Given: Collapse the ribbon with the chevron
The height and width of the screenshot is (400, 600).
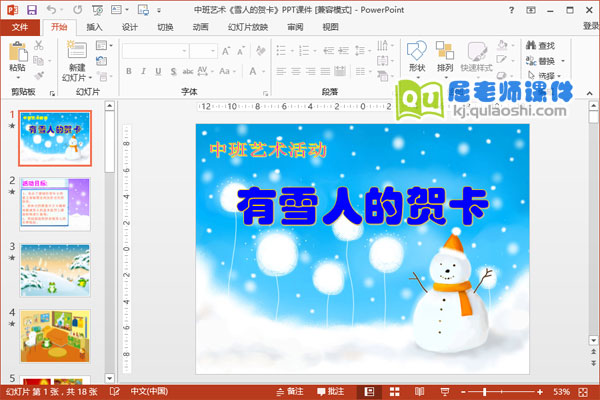Looking at the screenshot, I should [x=589, y=93].
